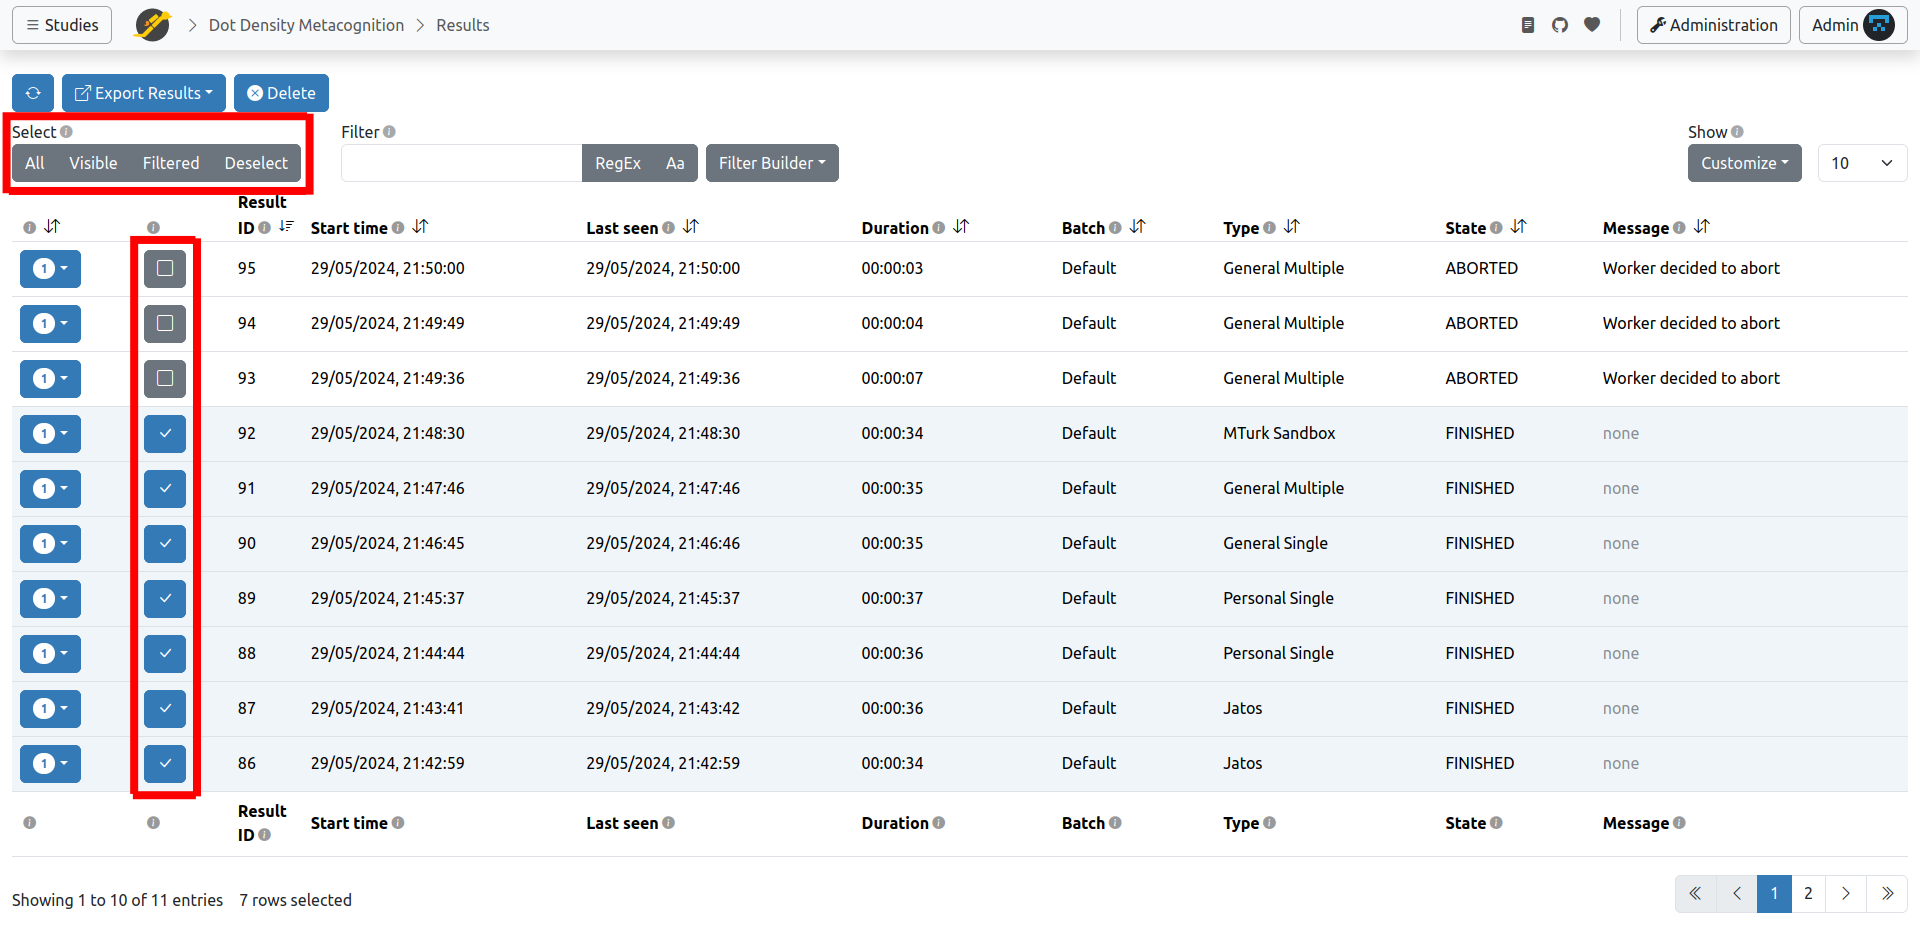Expand component results for result 93
Screen dimensions: 1920x928
pyautogui.click(x=50, y=378)
